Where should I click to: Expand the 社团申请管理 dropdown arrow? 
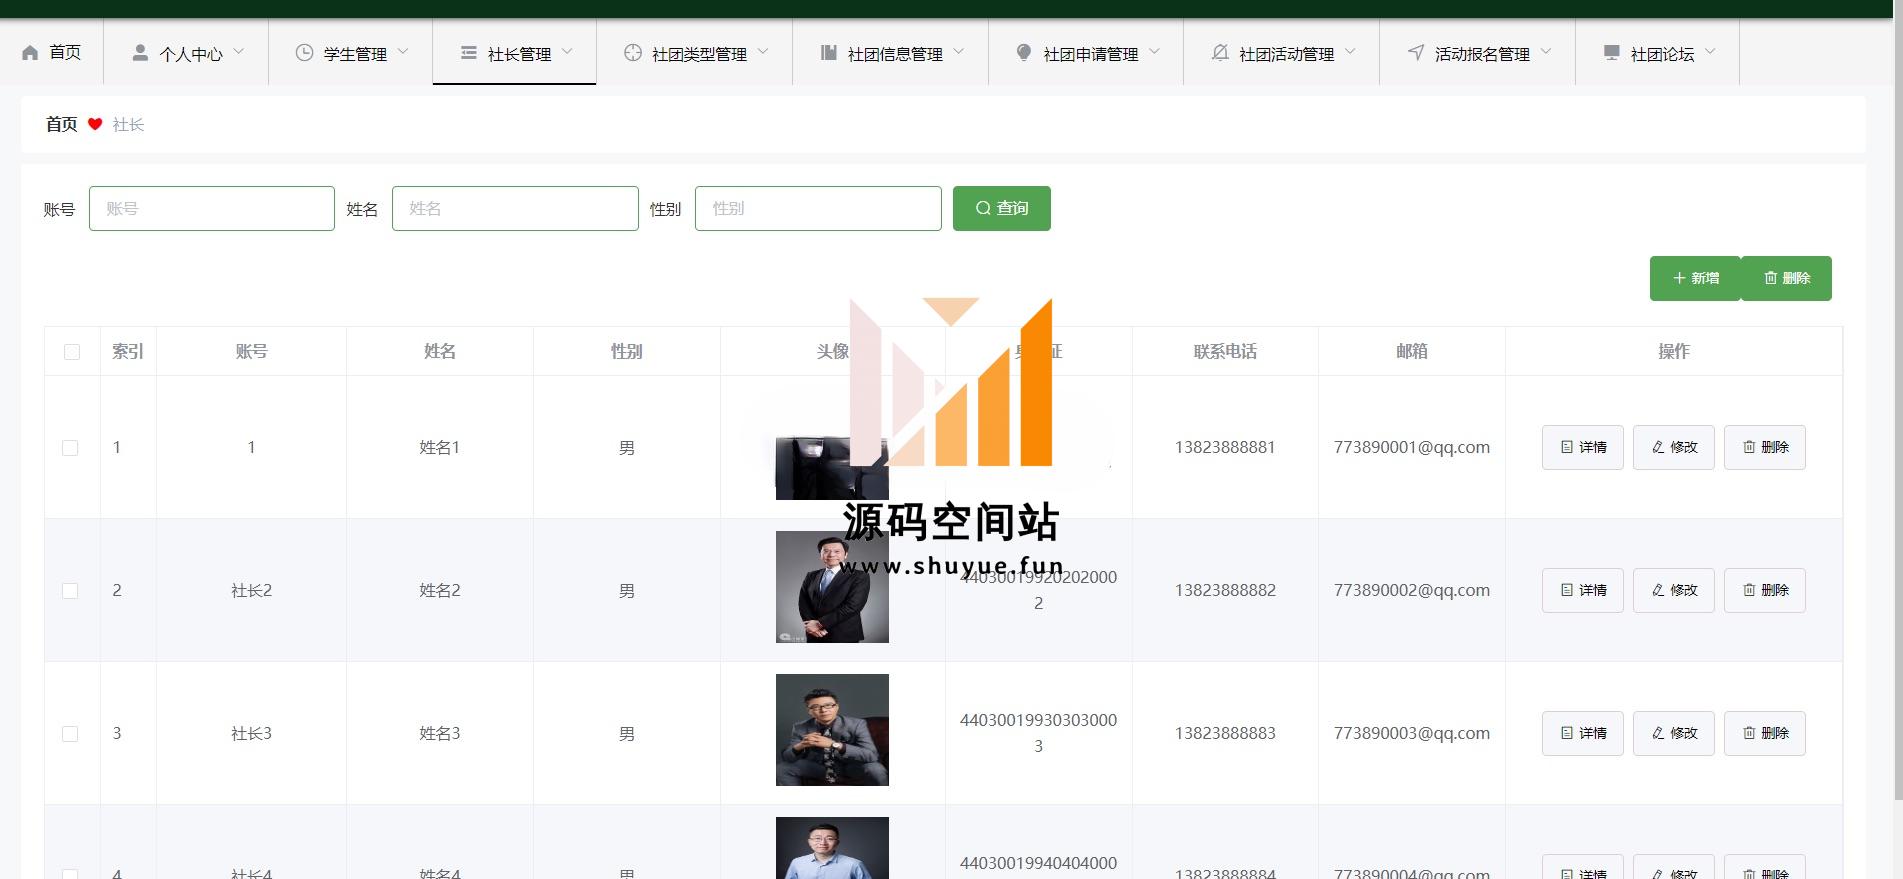(x=1154, y=51)
